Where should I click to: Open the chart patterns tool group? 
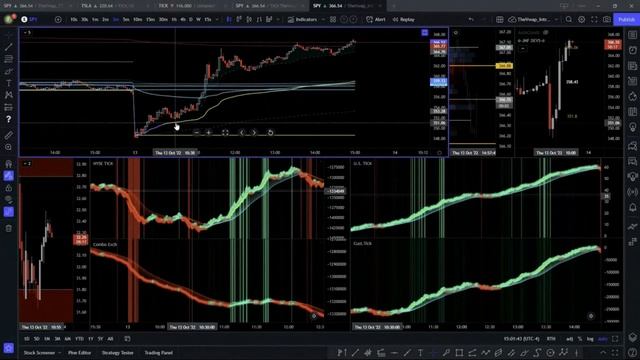pos(9,95)
